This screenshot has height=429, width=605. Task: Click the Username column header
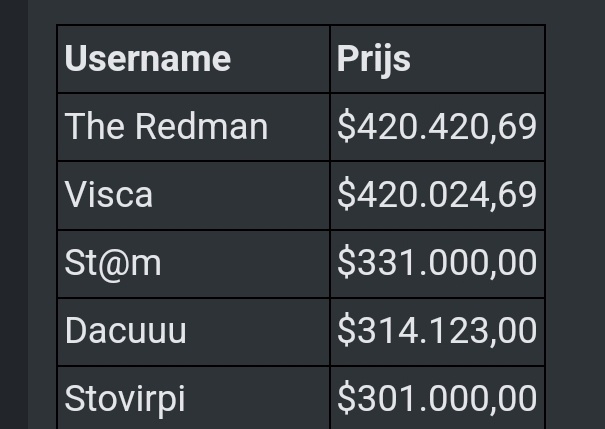tap(148, 59)
